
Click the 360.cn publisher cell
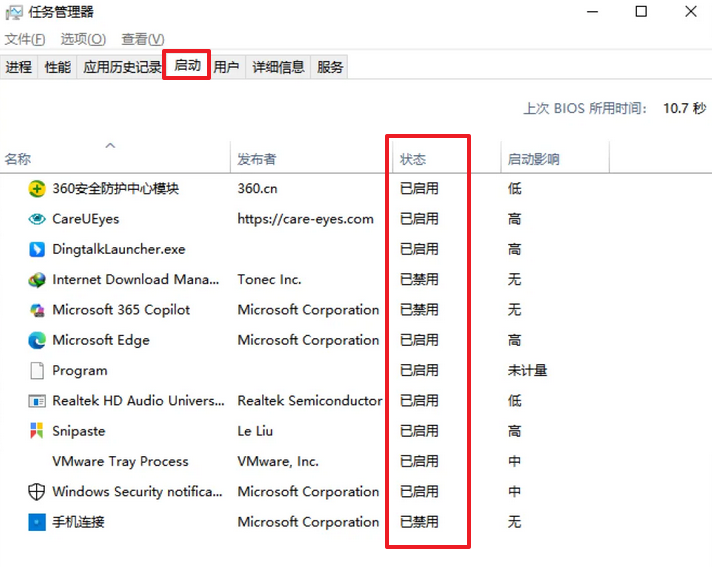coord(257,188)
